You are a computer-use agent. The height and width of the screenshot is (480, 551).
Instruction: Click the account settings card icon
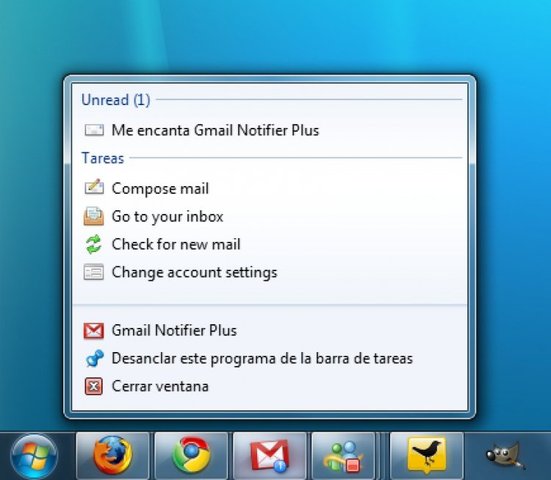pos(93,272)
